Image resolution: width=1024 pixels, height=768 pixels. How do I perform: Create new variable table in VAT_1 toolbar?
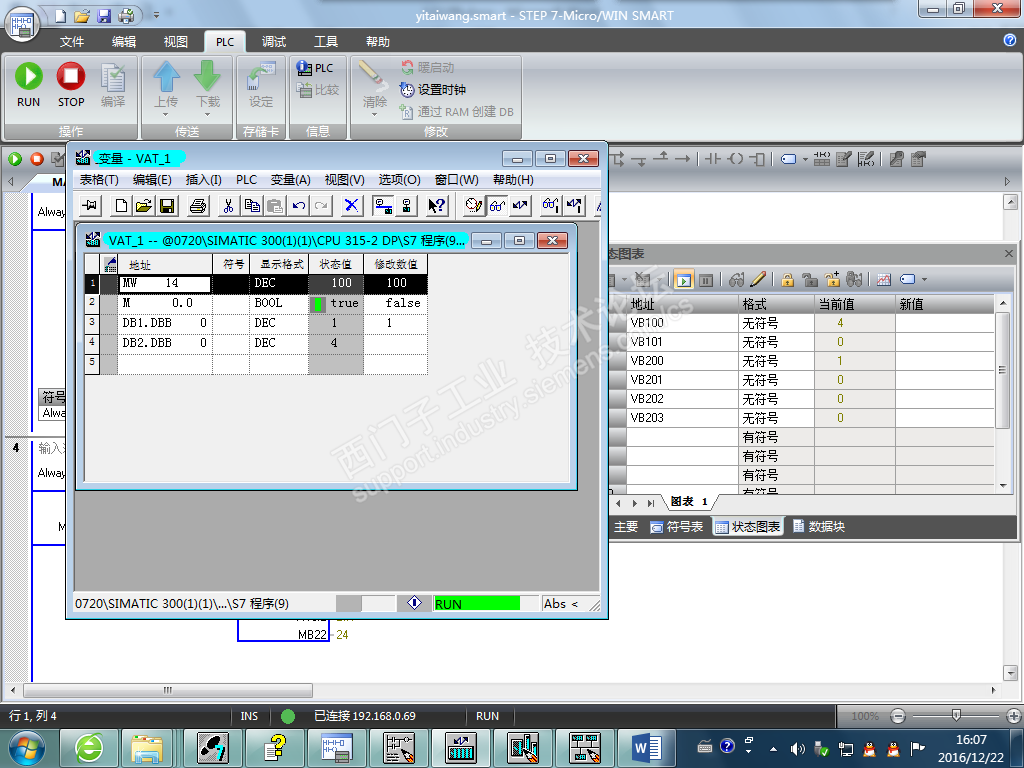click(121, 206)
